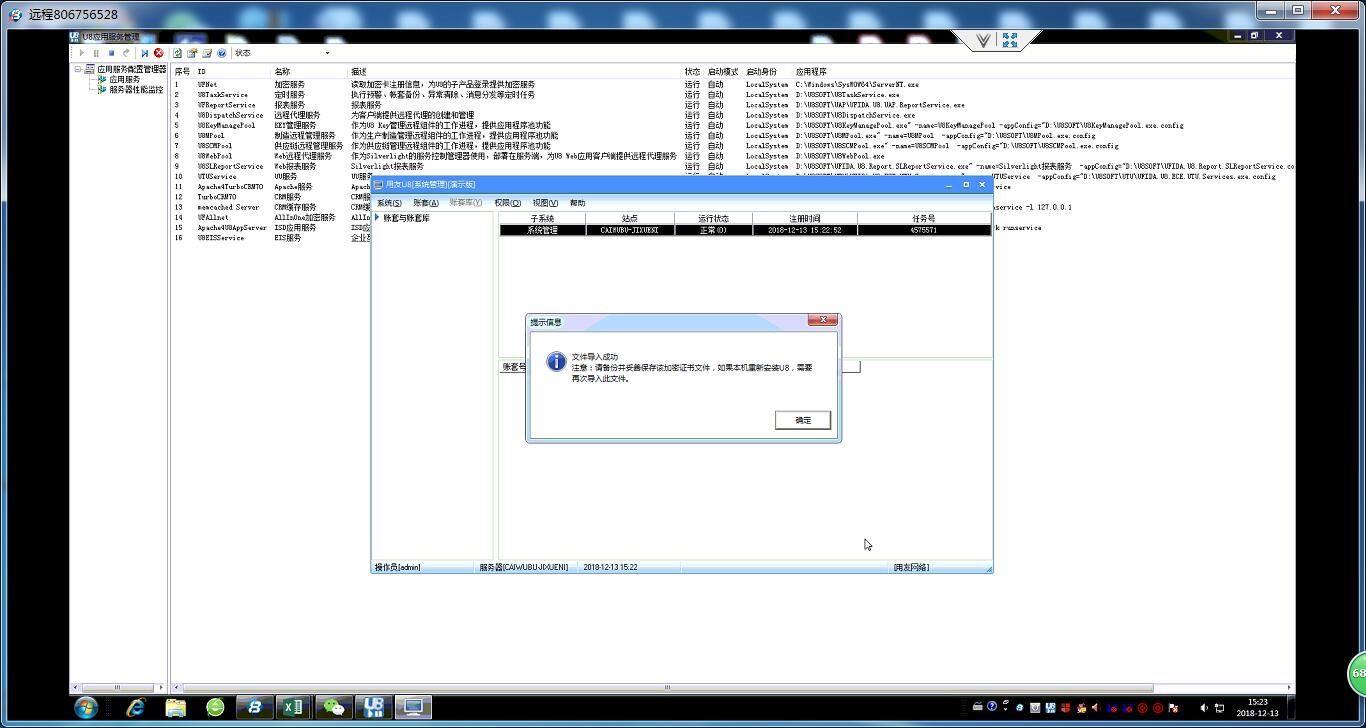1366x728 pixels.
Task: Click the blue help question-mark toolbar icon
Action: tap(221, 53)
